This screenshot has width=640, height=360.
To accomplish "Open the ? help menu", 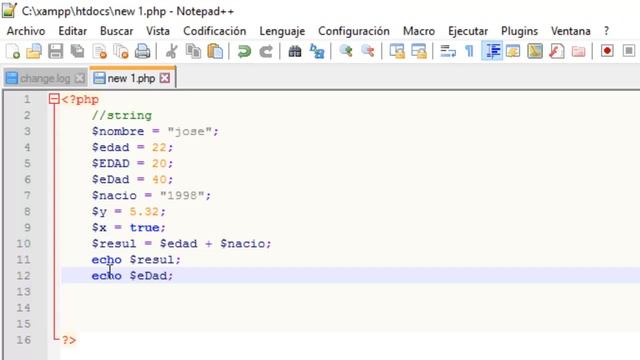I will tap(607, 31).
